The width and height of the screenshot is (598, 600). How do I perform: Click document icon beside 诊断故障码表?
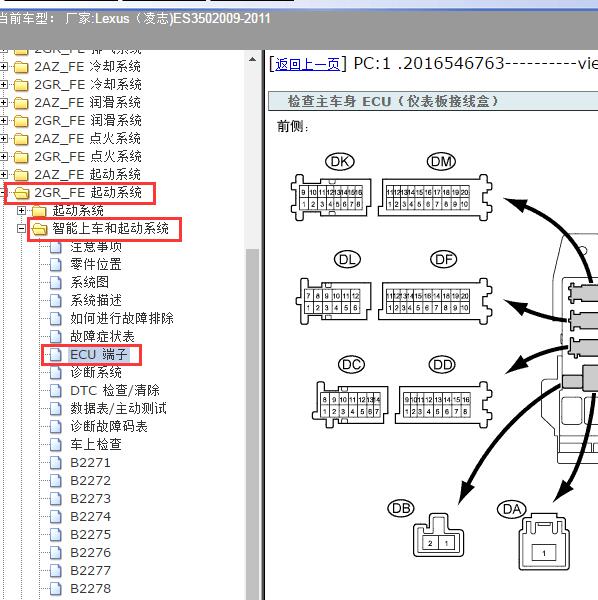click(56, 427)
